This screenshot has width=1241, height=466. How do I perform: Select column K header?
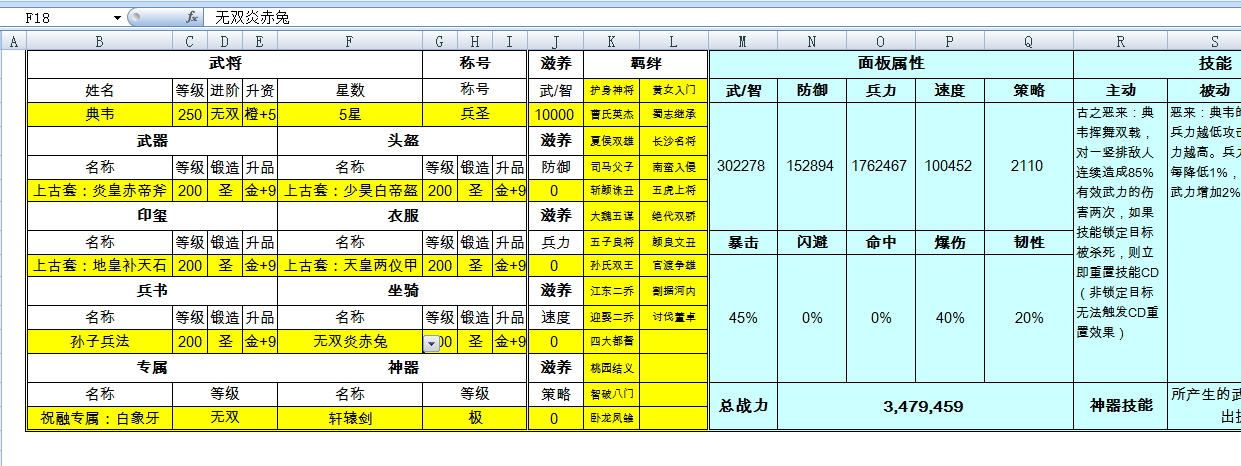click(x=612, y=41)
